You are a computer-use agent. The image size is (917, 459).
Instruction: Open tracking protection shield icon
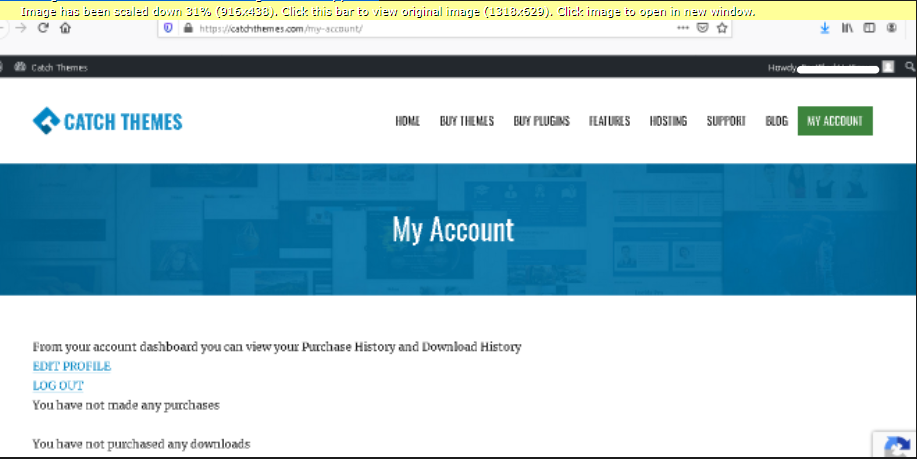(x=168, y=28)
